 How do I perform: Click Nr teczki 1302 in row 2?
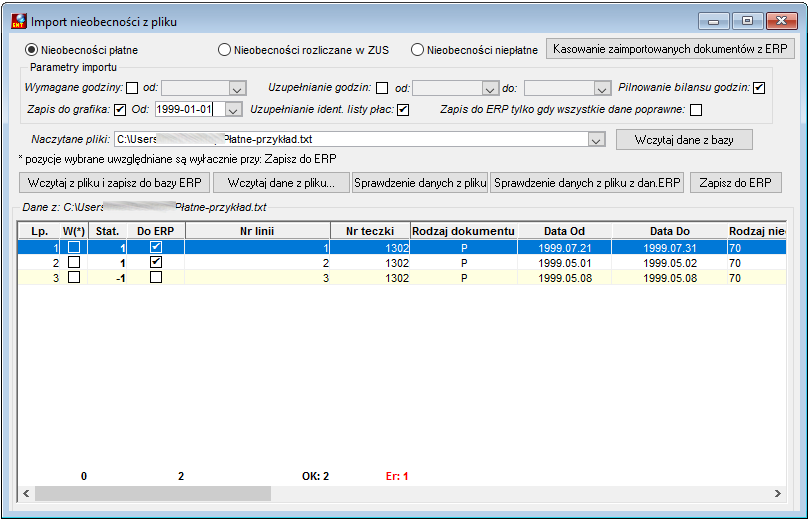(370, 263)
